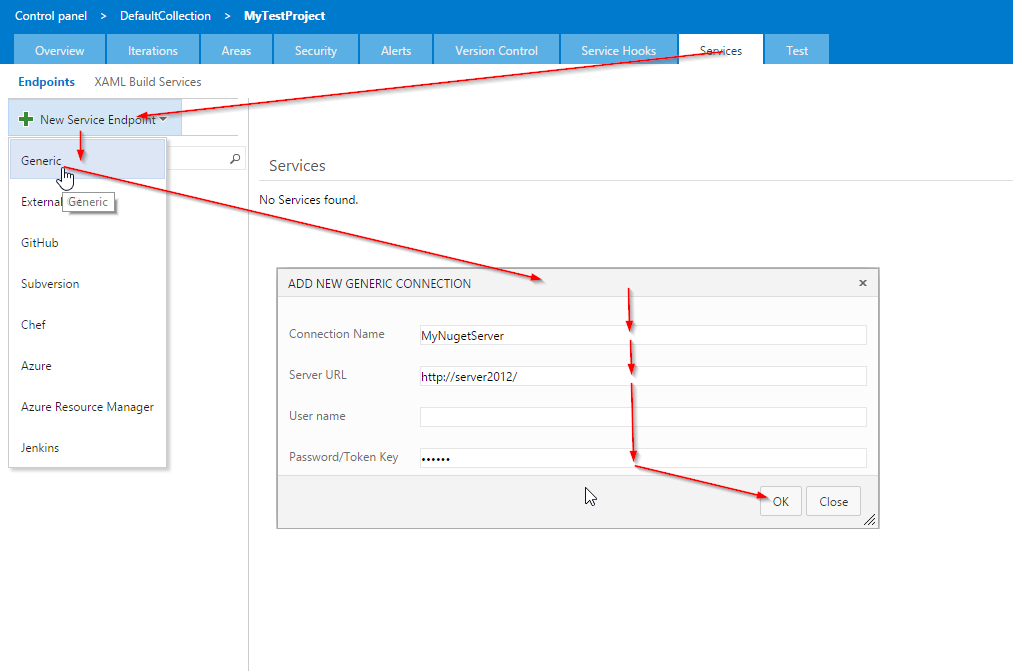The image size is (1013, 671).
Task: Click the green plus New Service Endpoint icon
Action: pyautogui.click(x=26, y=120)
